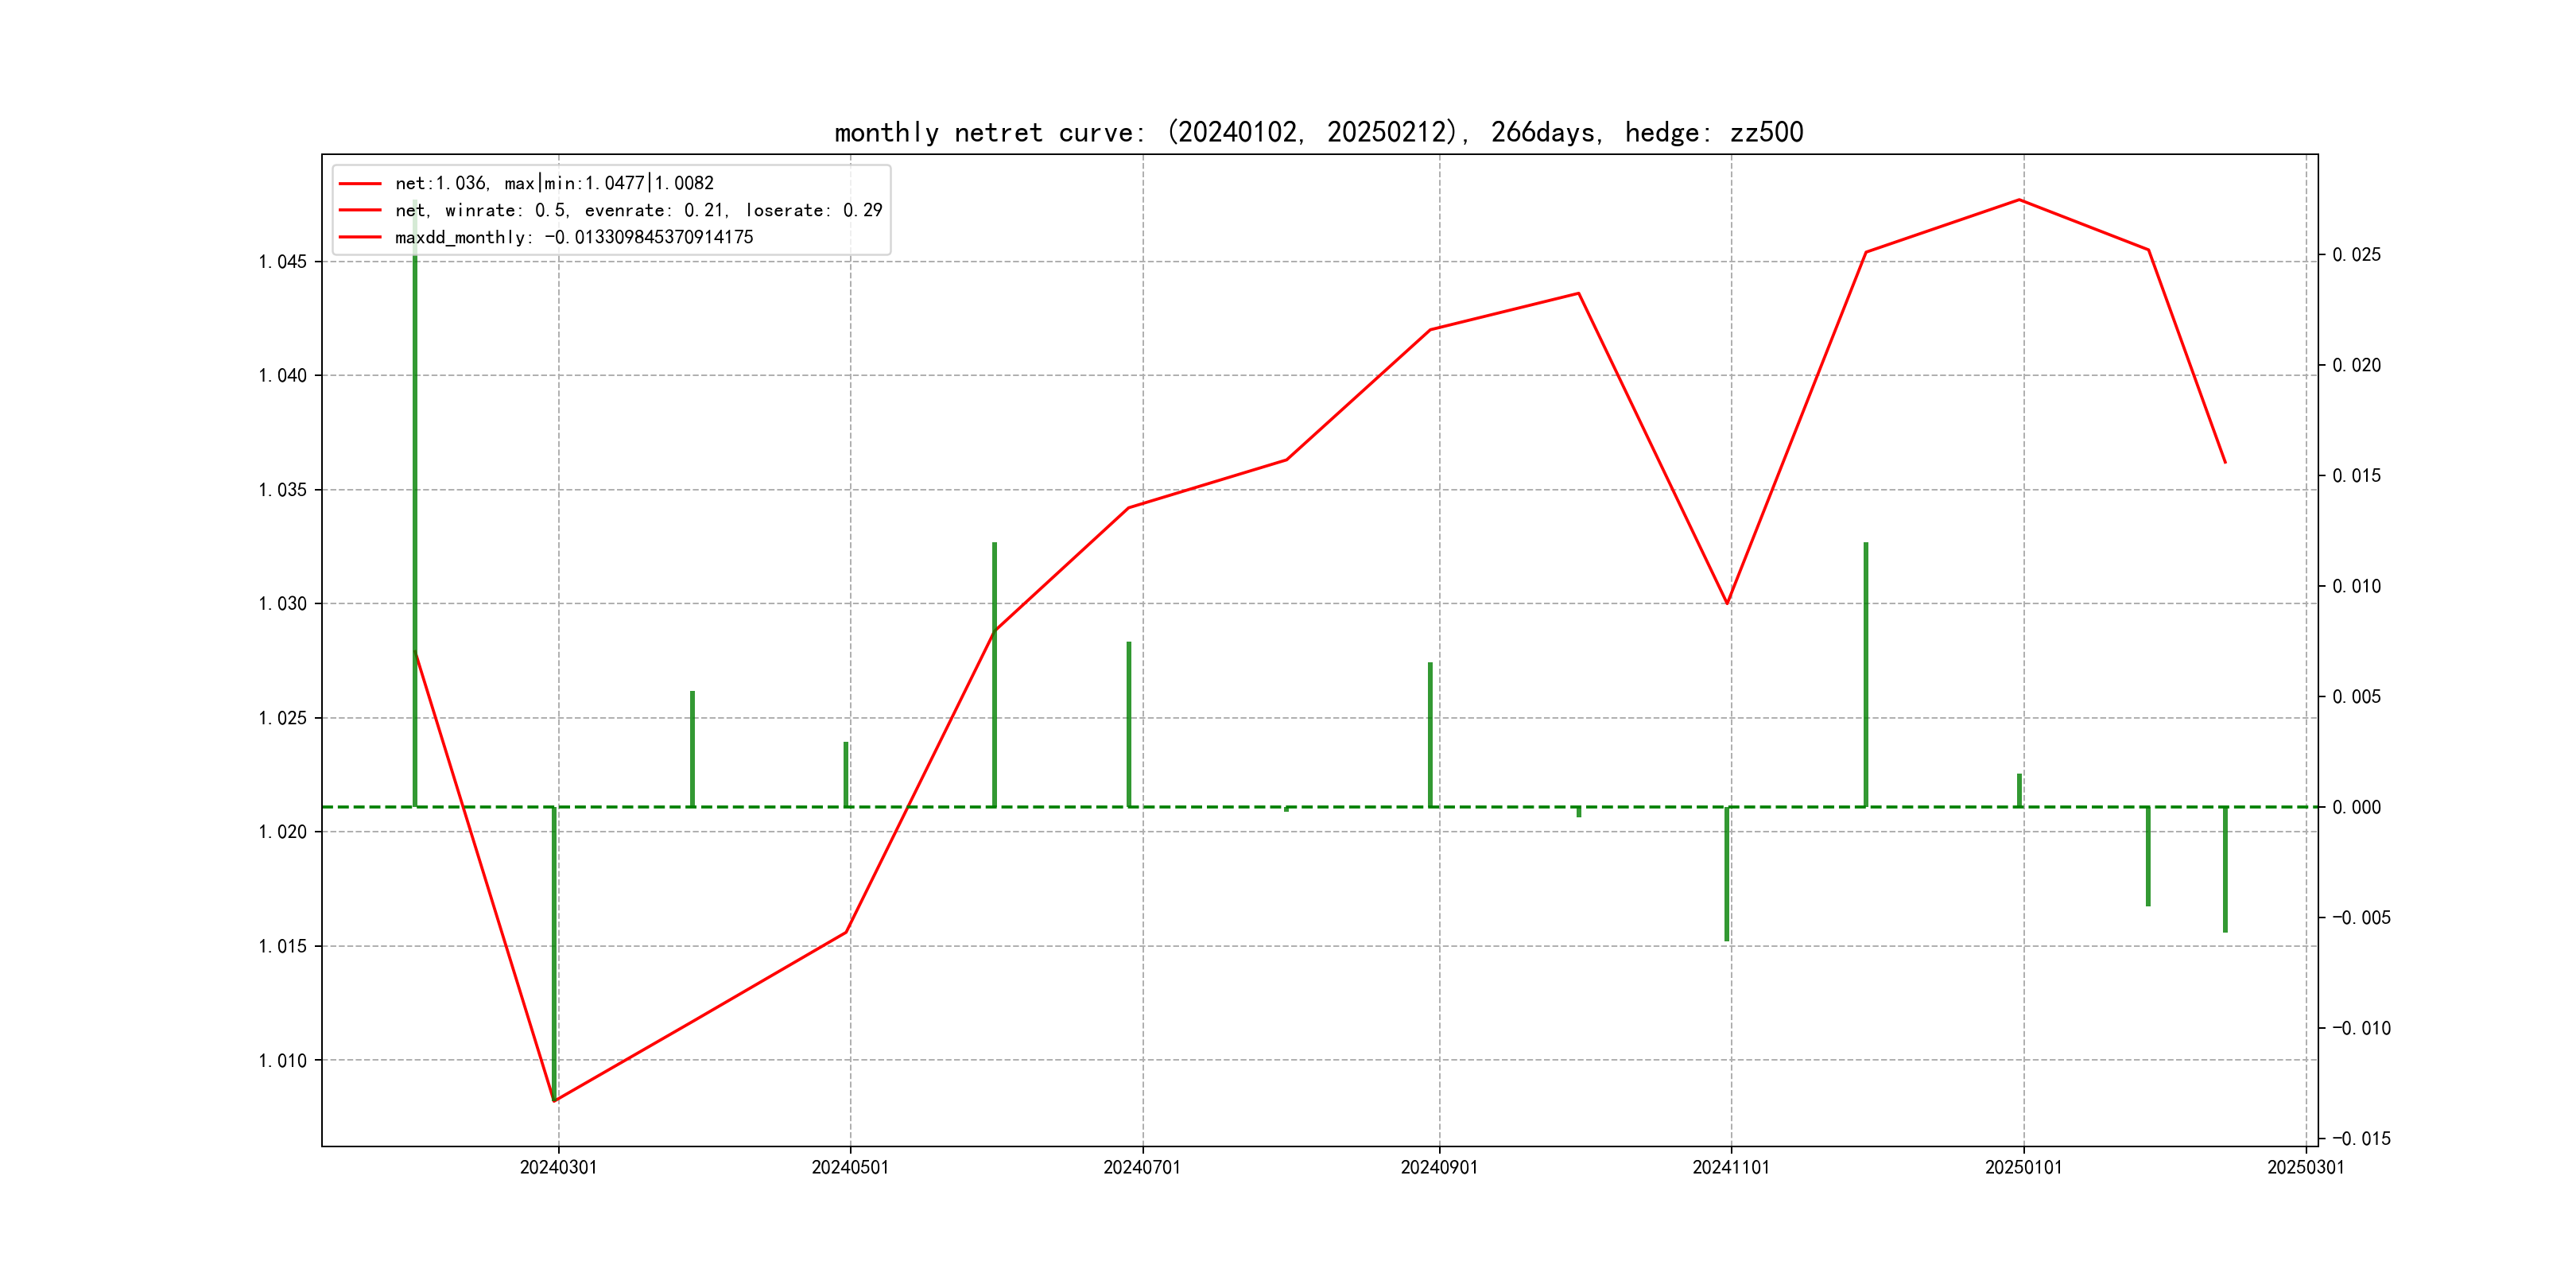Screen dimensions: 2576x1288
Task: Click the right y-axis label 0.000
Action: (2356, 807)
